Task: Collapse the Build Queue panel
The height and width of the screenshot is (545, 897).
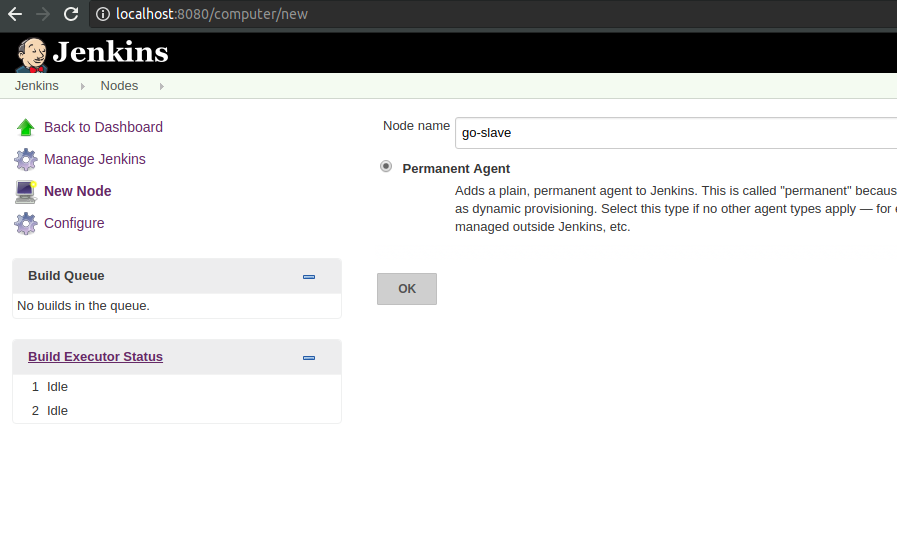Action: [309, 277]
